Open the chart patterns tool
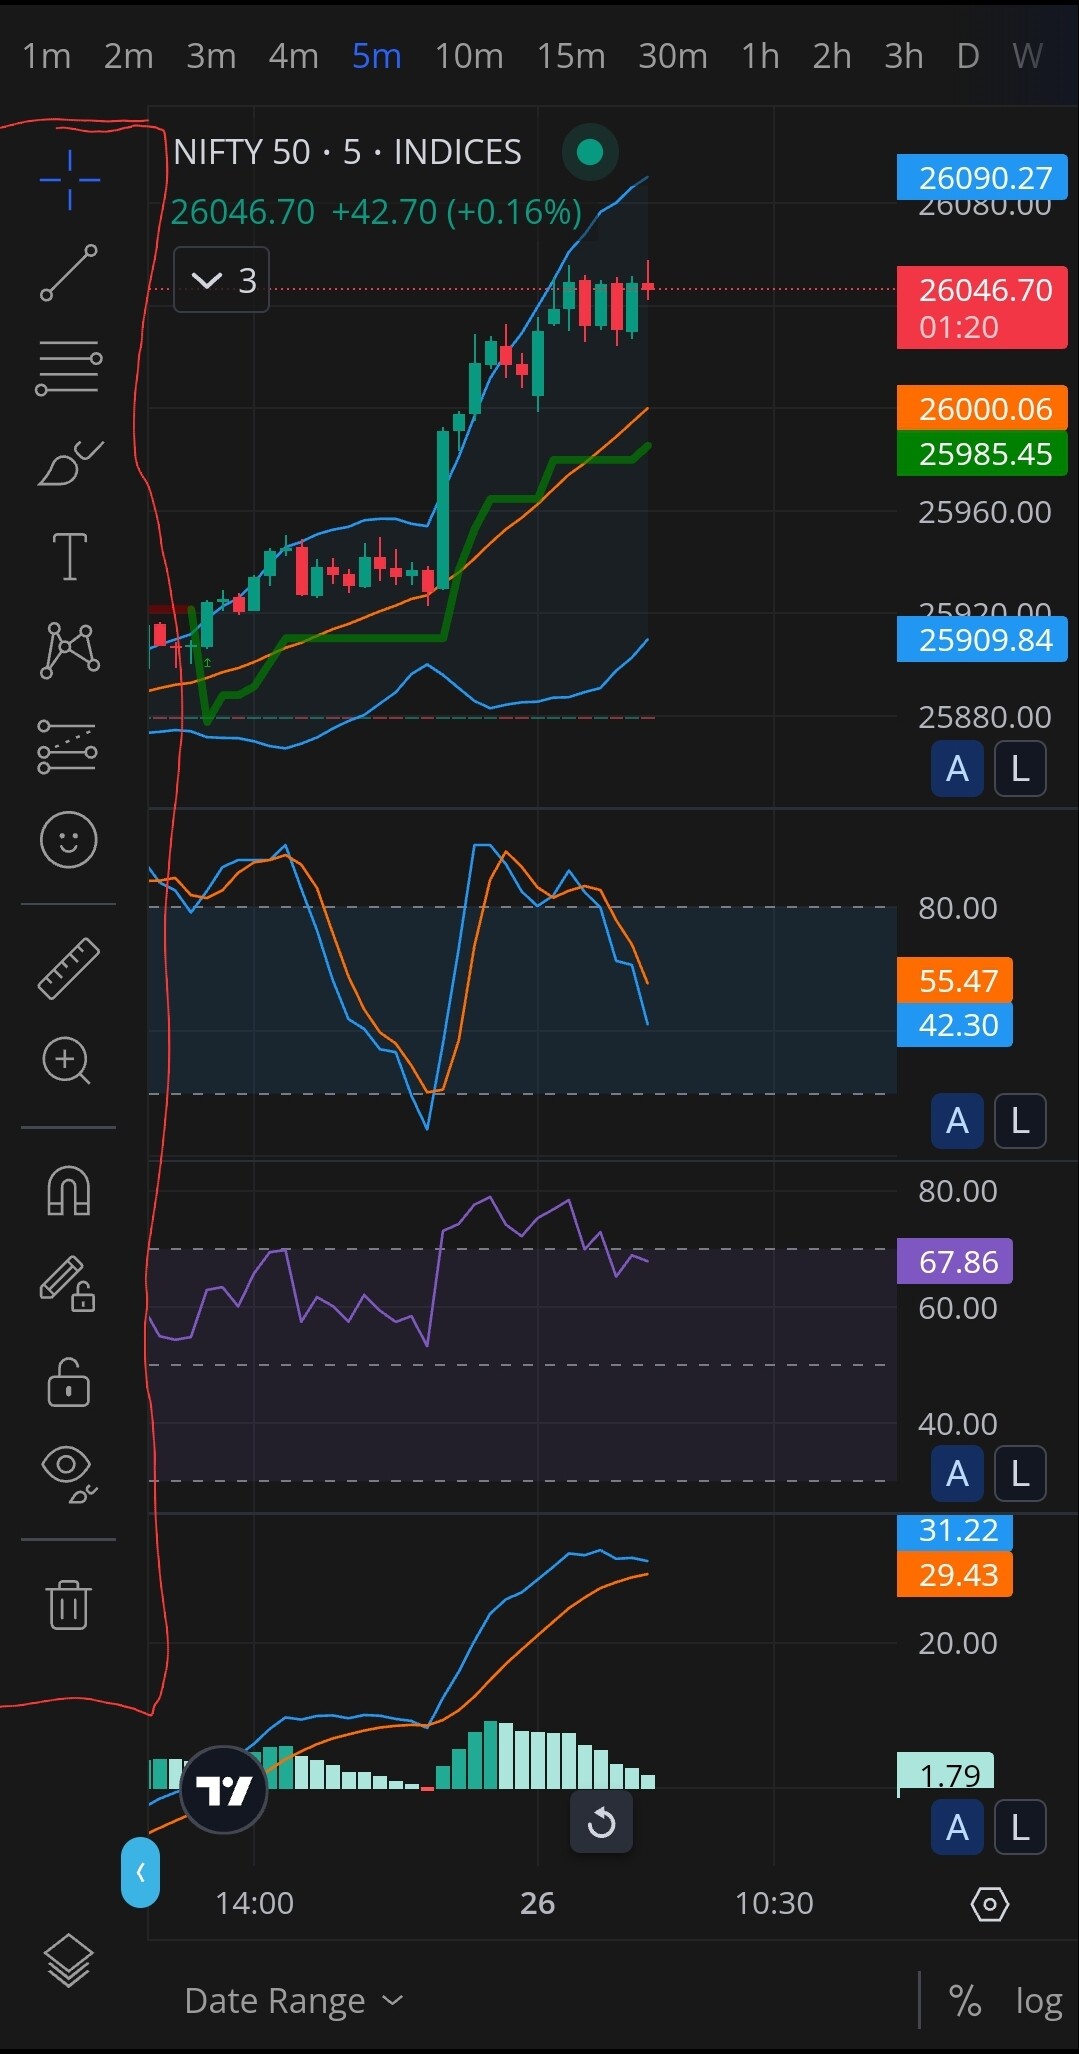This screenshot has height=2054, width=1079. pos(69,651)
